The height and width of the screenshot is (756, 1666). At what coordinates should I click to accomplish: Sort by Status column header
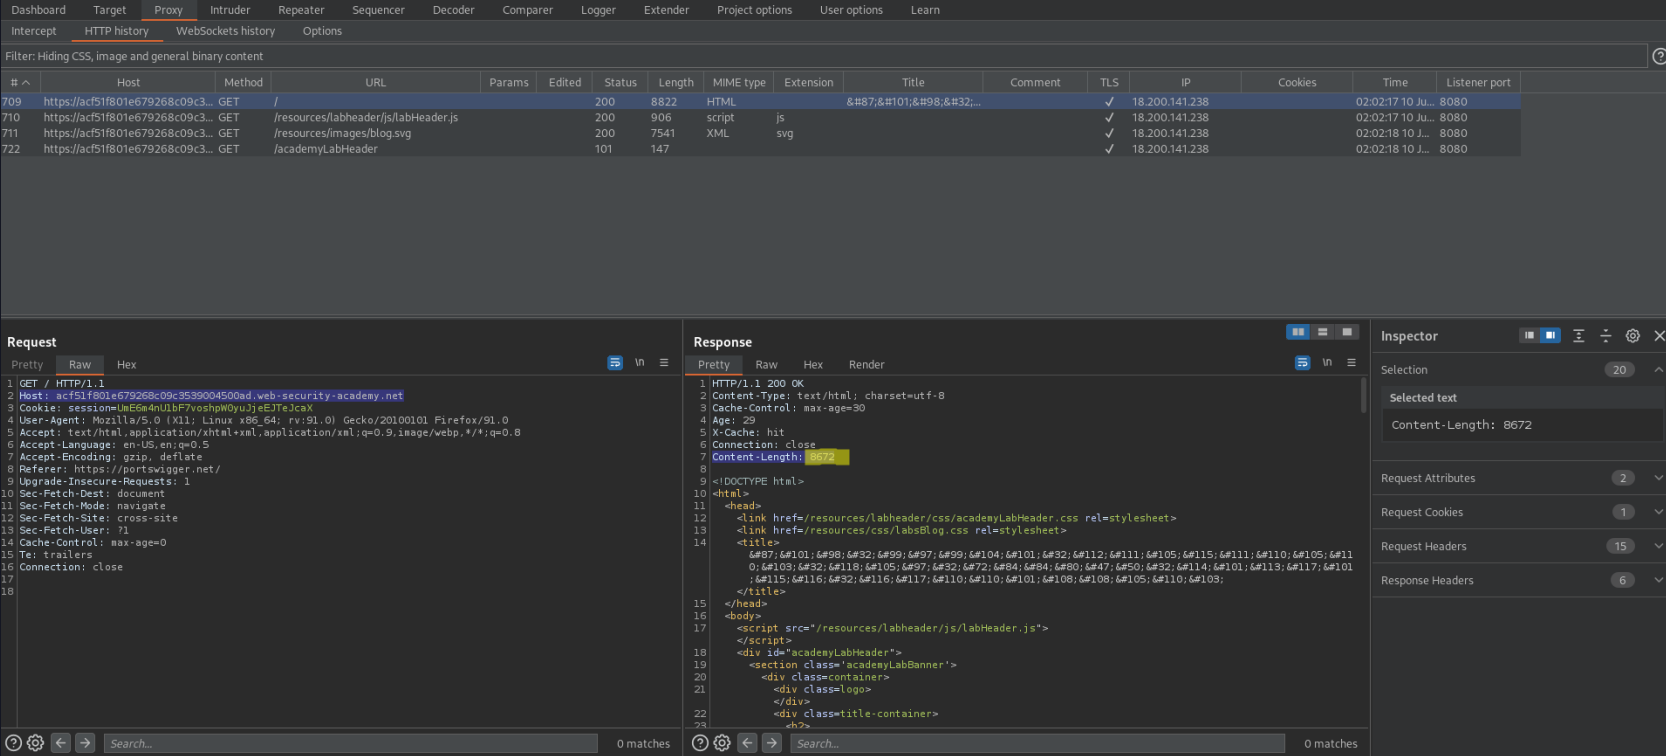620,82
